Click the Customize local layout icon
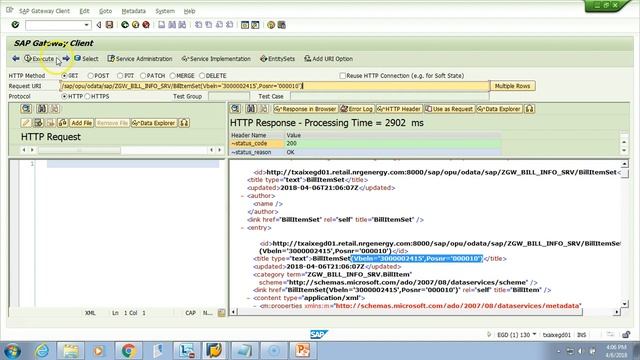Viewport: 640px width, 360px height. (x=282, y=25)
